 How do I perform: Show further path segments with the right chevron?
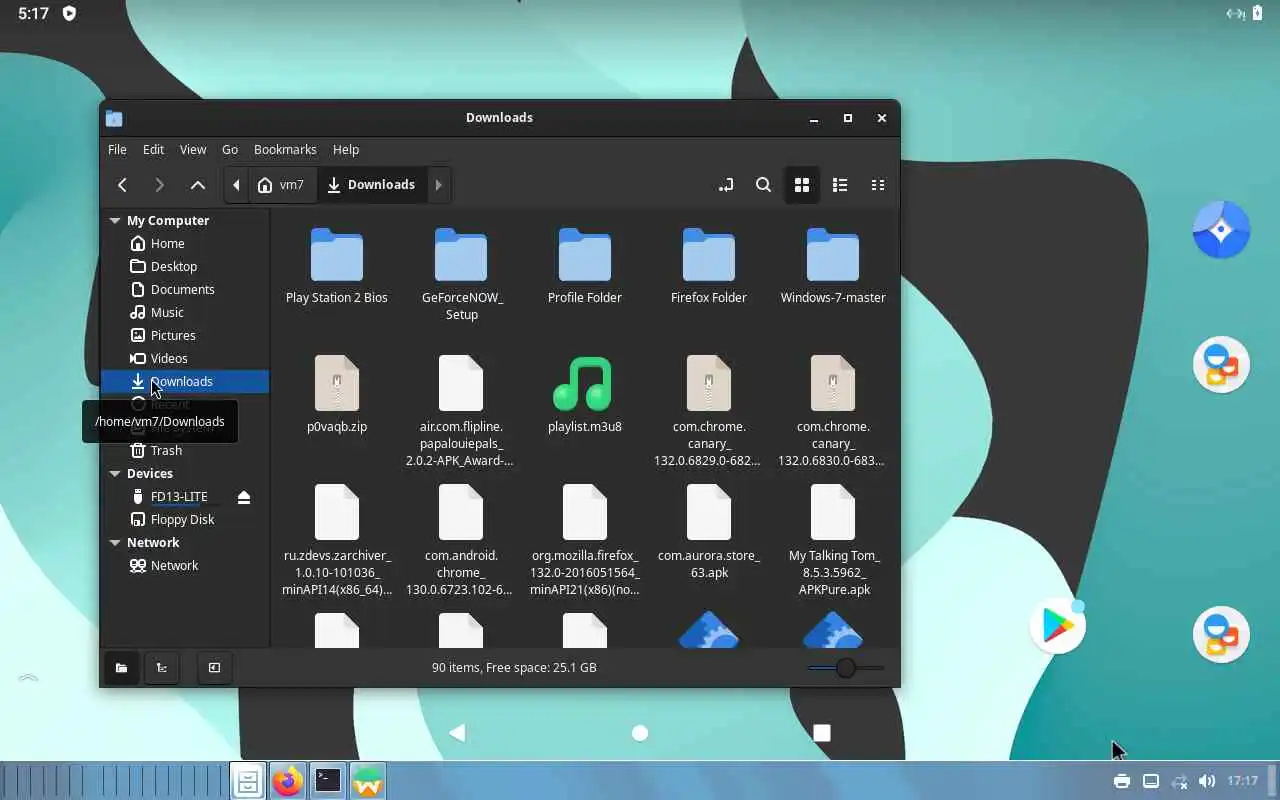pos(438,185)
